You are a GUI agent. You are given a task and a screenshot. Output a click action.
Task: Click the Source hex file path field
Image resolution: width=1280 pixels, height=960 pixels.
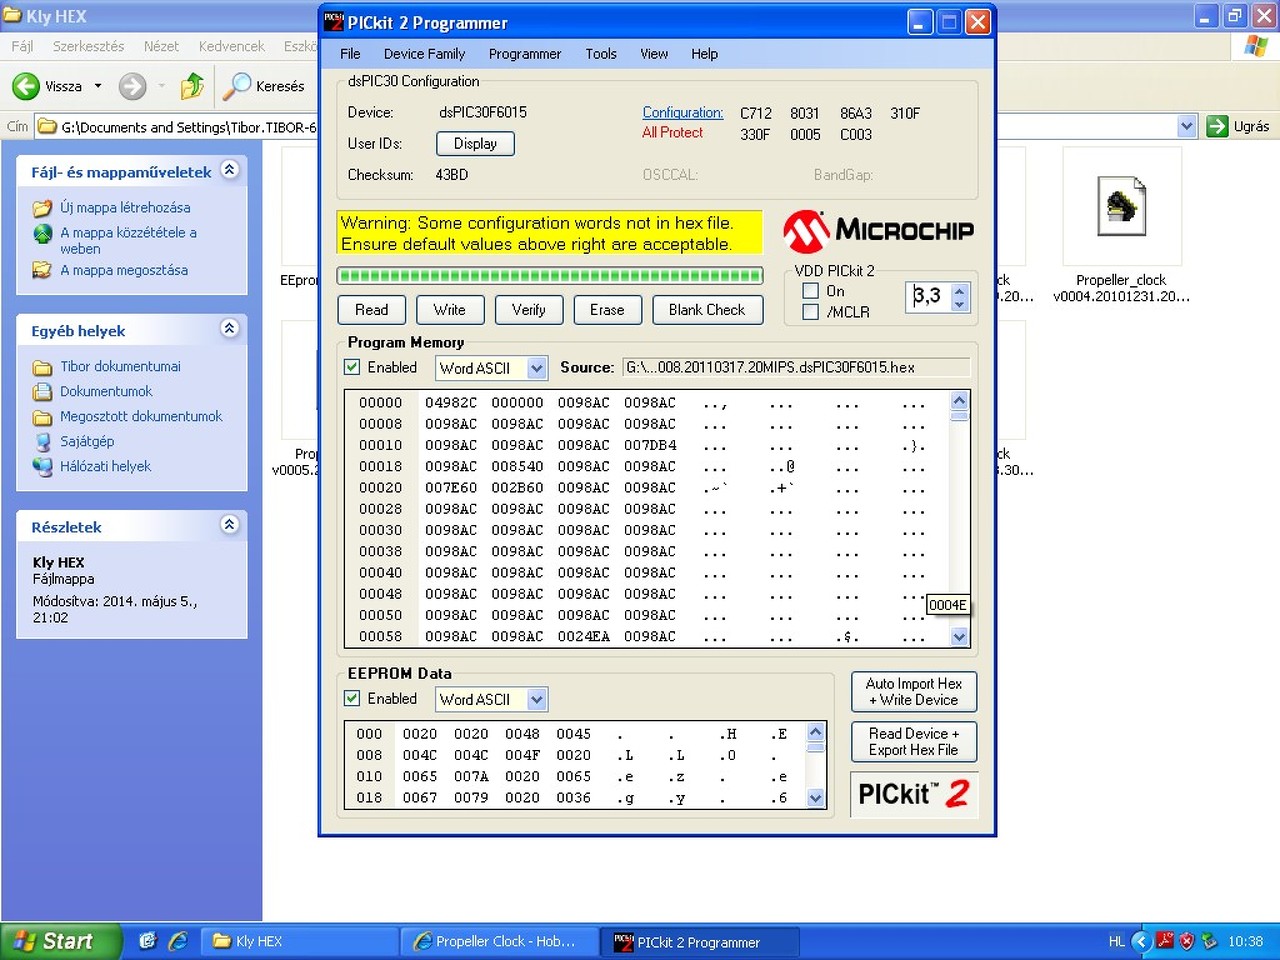[x=796, y=367]
